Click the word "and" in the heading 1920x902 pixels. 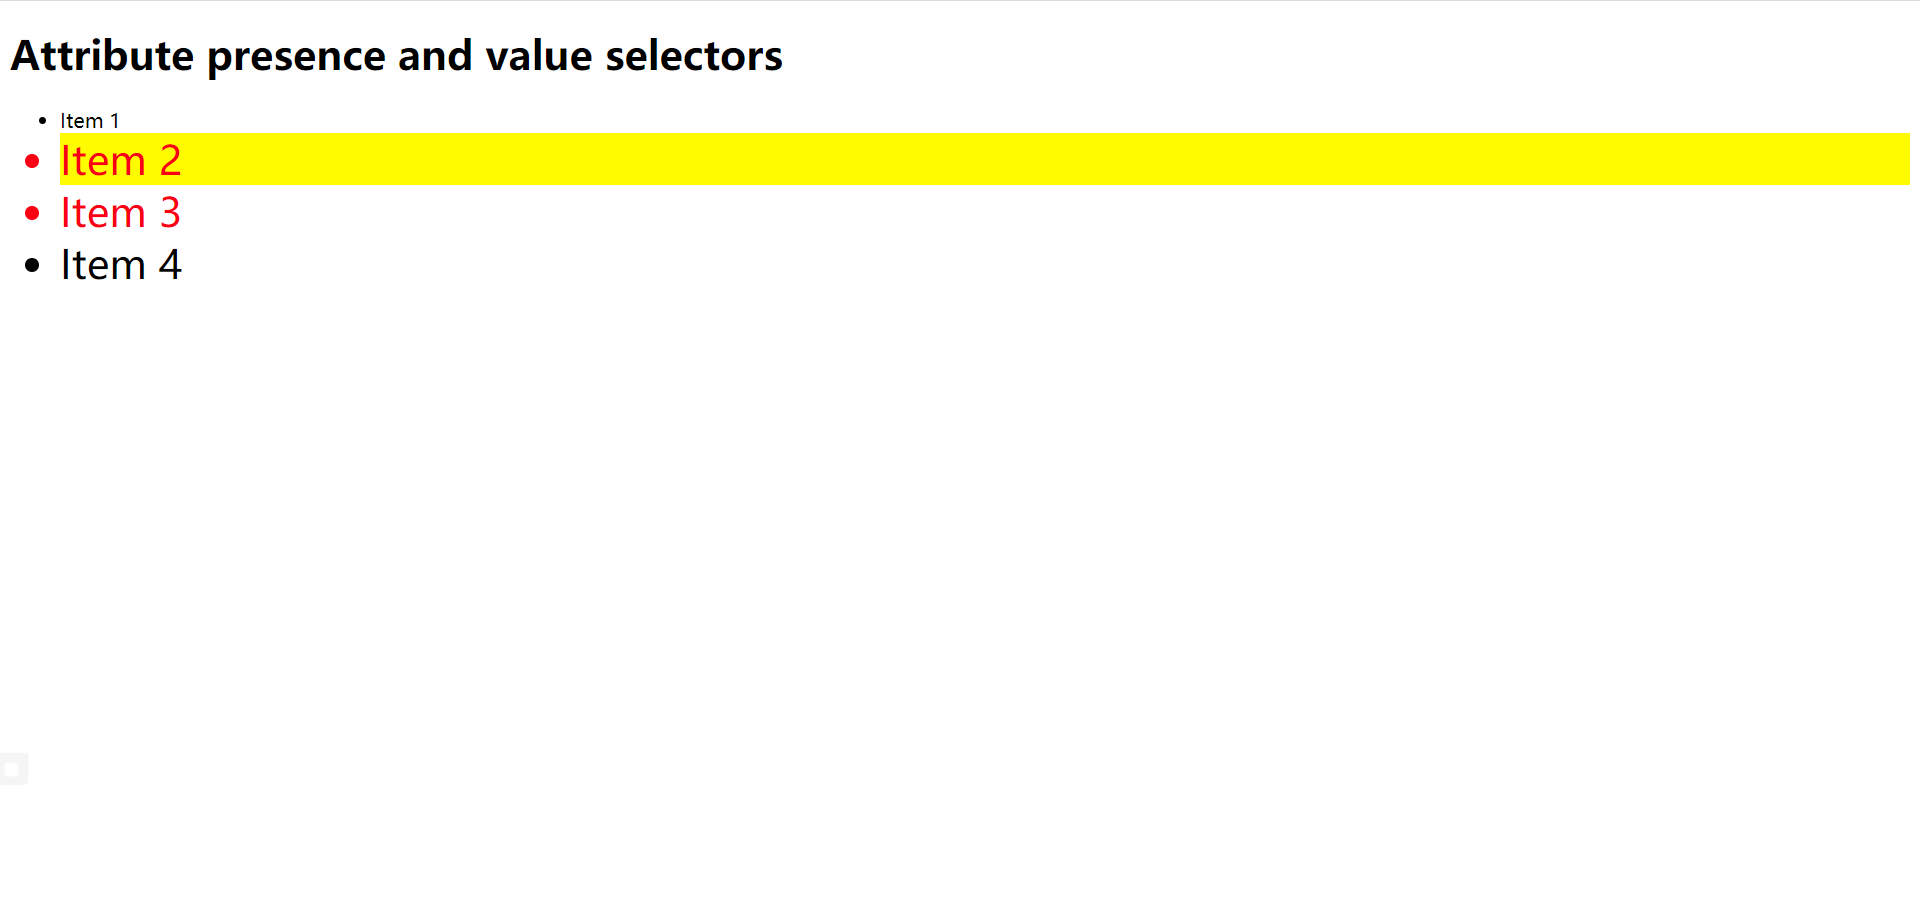pos(435,56)
